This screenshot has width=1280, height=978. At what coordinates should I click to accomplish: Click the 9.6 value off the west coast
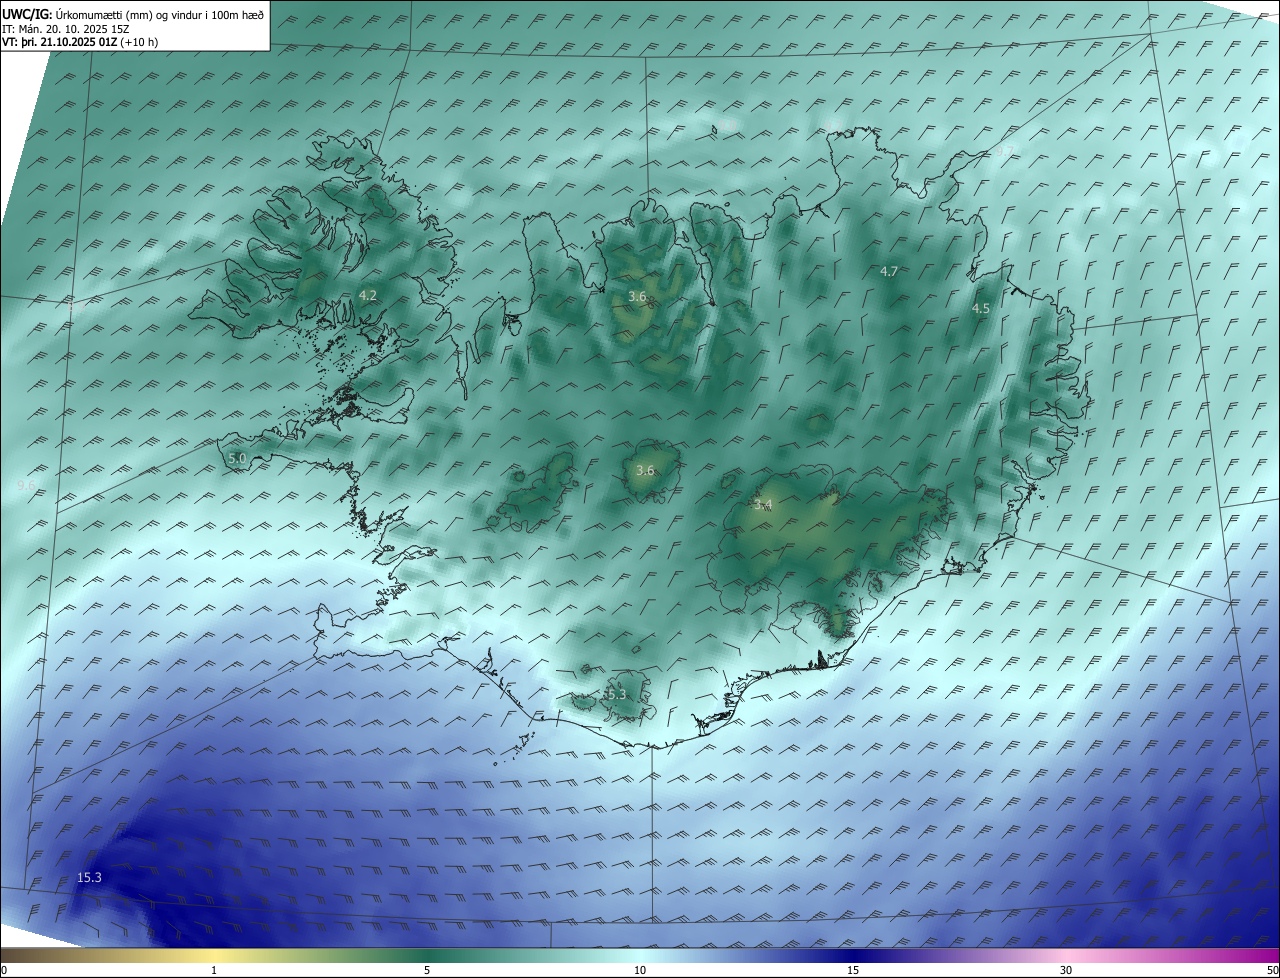[x=27, y=485]
